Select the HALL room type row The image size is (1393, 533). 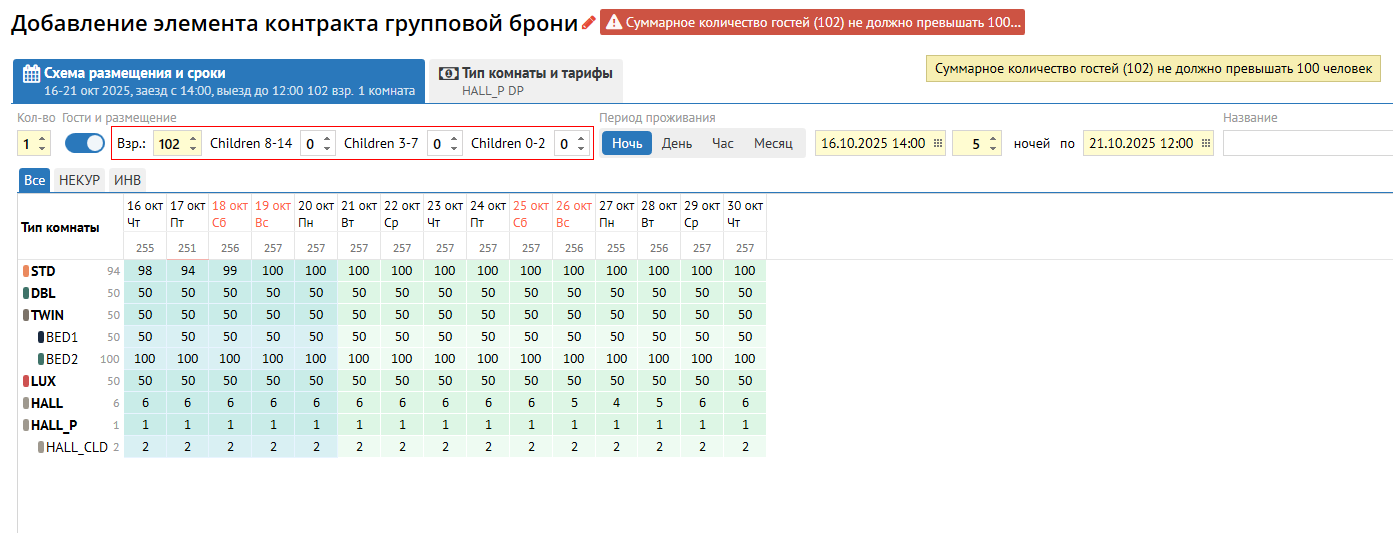[393, 403]
